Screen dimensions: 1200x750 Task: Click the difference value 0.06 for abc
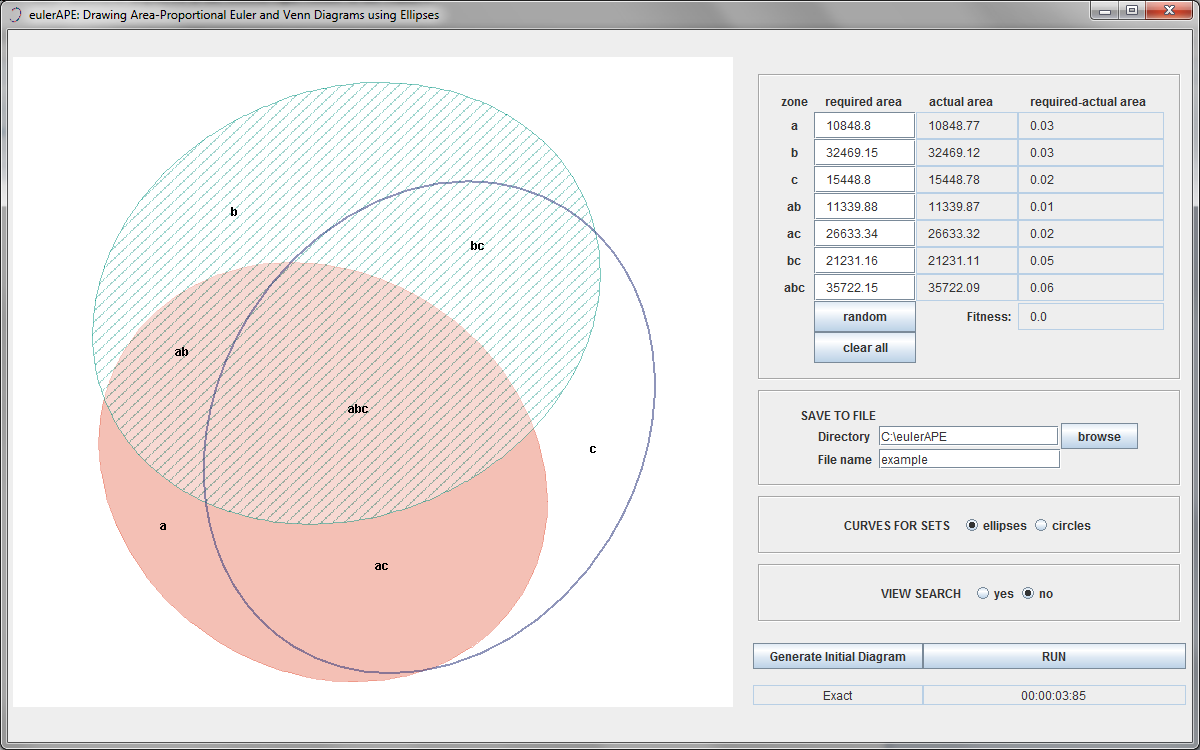point(1091,287)
